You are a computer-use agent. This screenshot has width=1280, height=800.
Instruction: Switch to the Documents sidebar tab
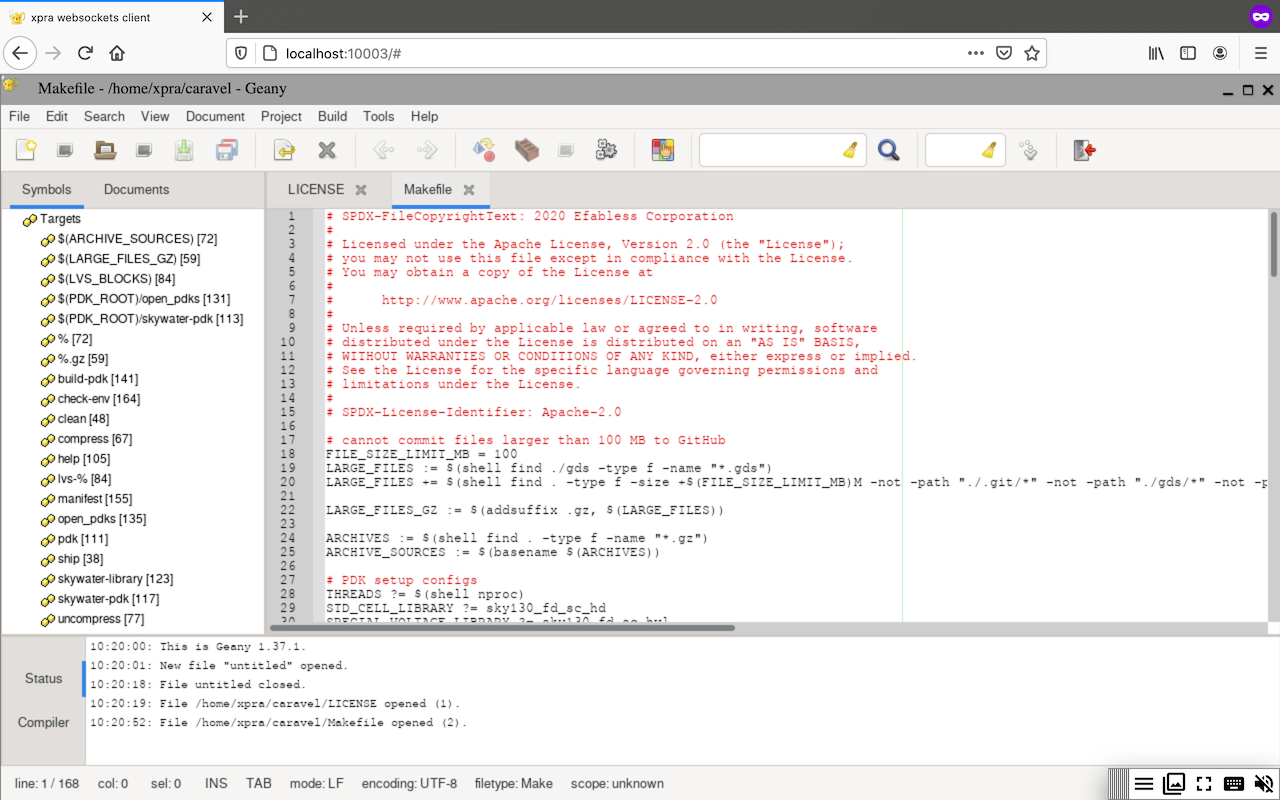coord(137,189)
